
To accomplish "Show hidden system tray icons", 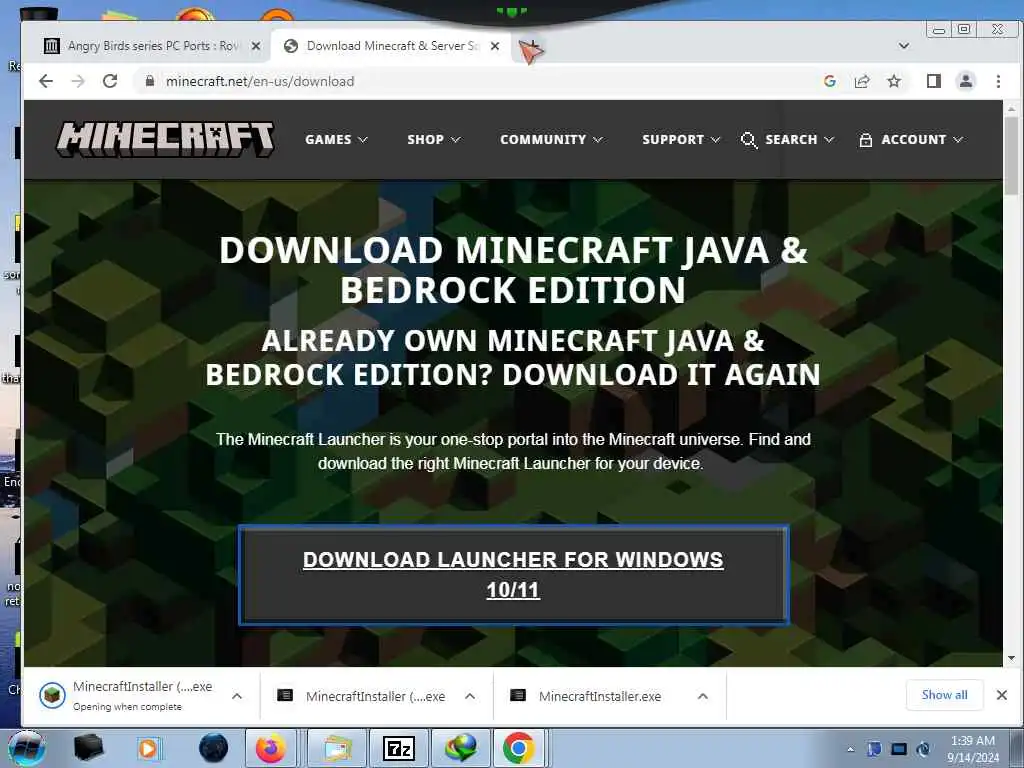I will click(850, 749).
